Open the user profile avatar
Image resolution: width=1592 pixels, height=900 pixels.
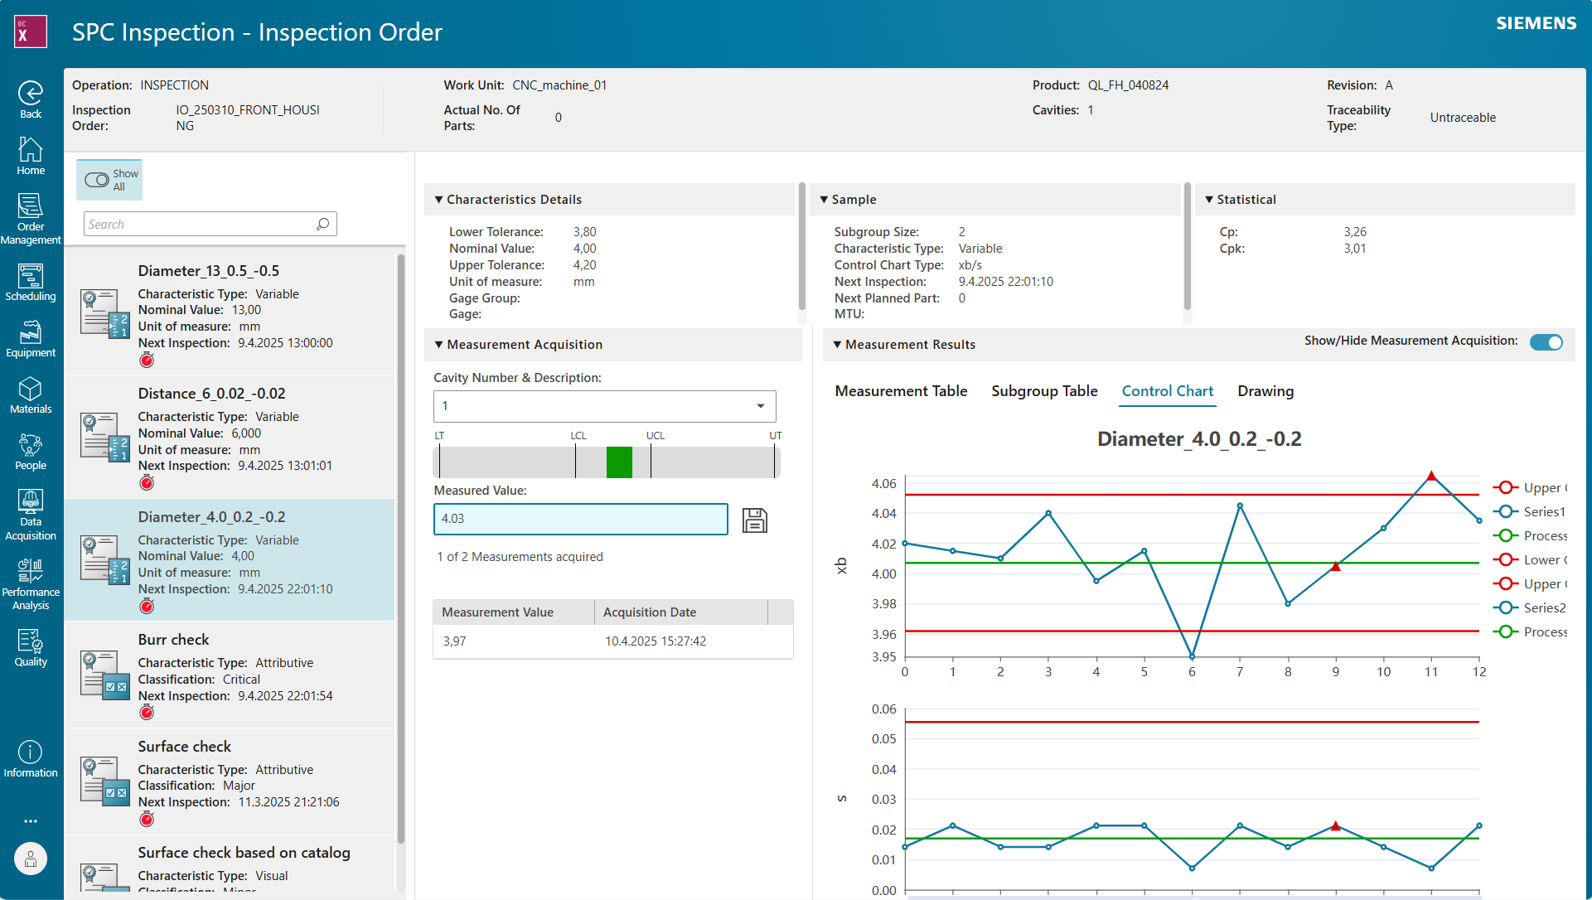pyautogui.click(x=31, y=859)
